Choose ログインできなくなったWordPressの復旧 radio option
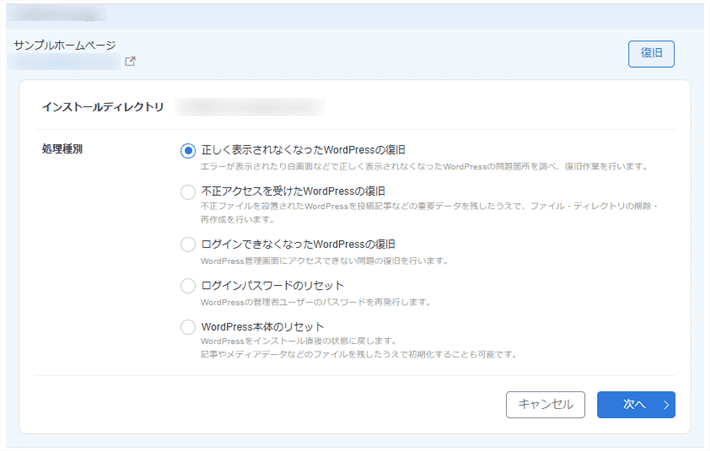 pos(188,245)
